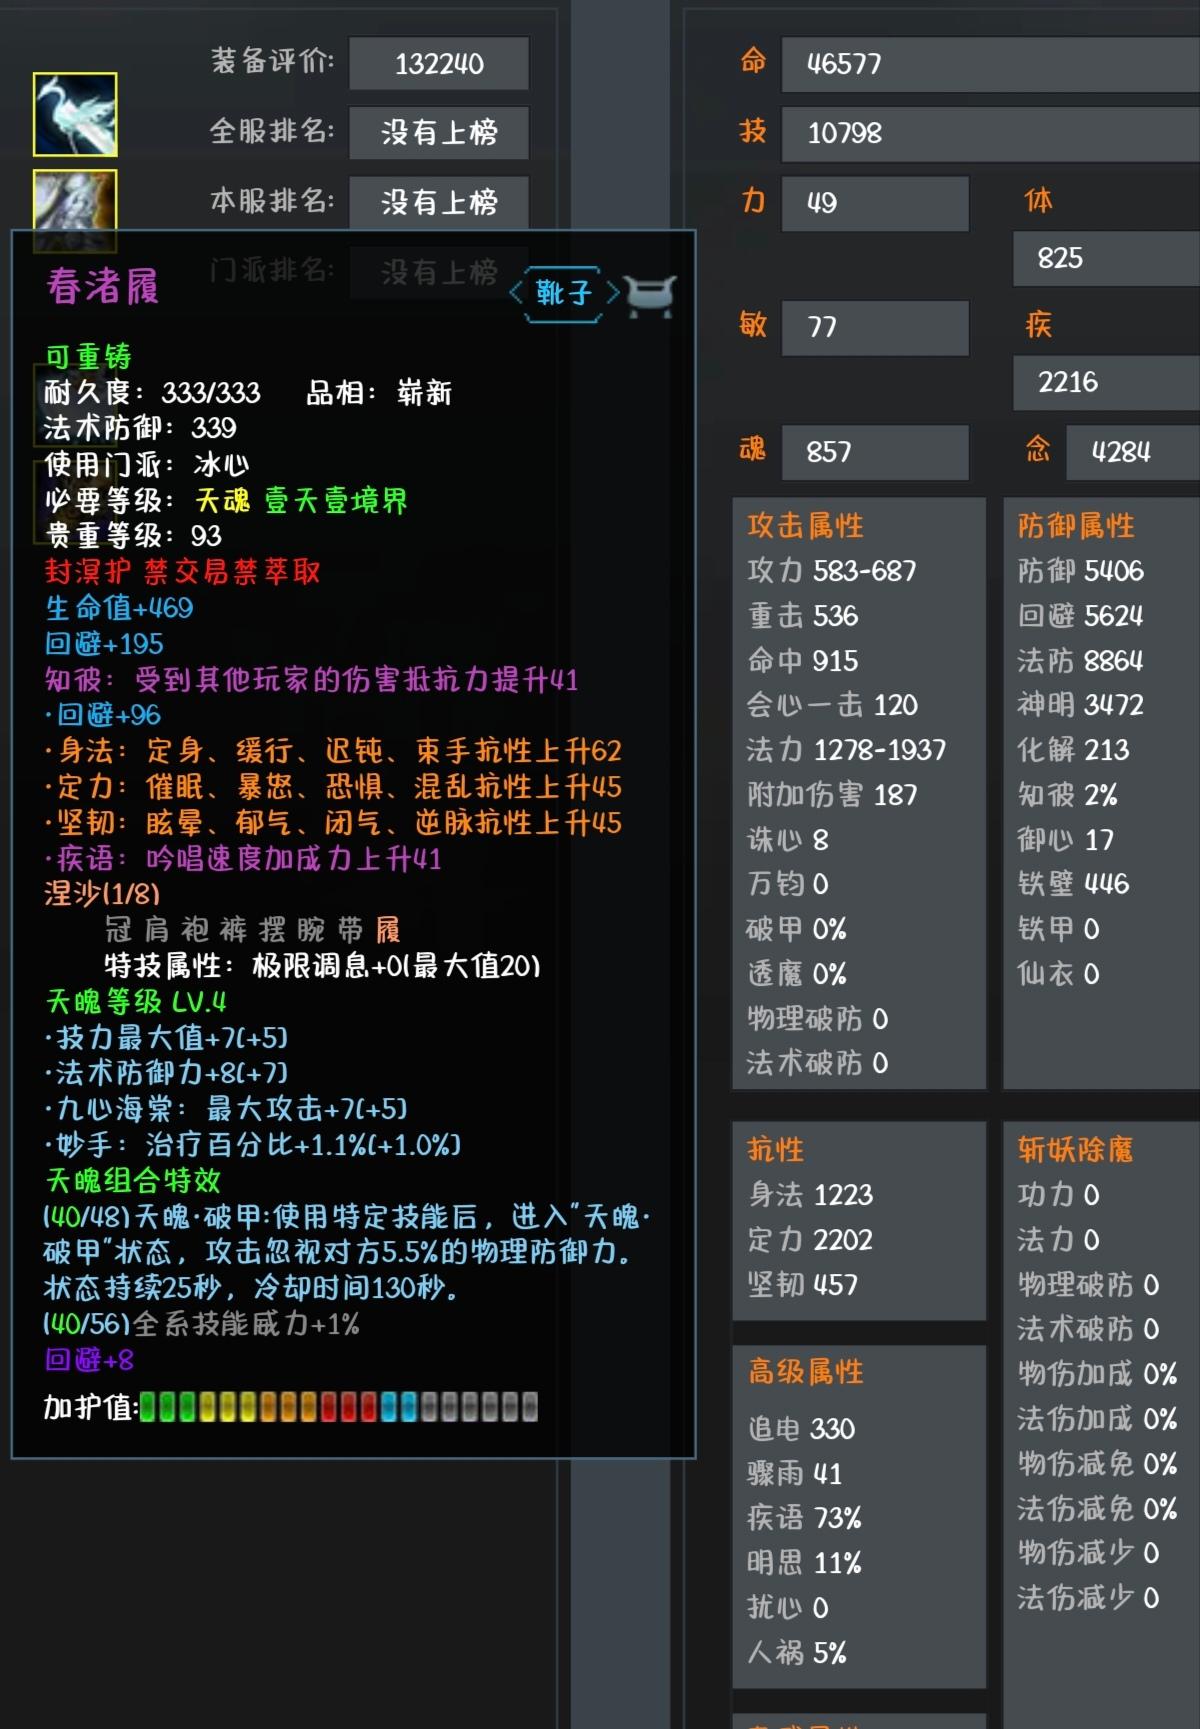Image resolution: width=1200 pixels, height=1729 pixels.
Task: Click the 命中 915 stat
Action: coord(803,661)
